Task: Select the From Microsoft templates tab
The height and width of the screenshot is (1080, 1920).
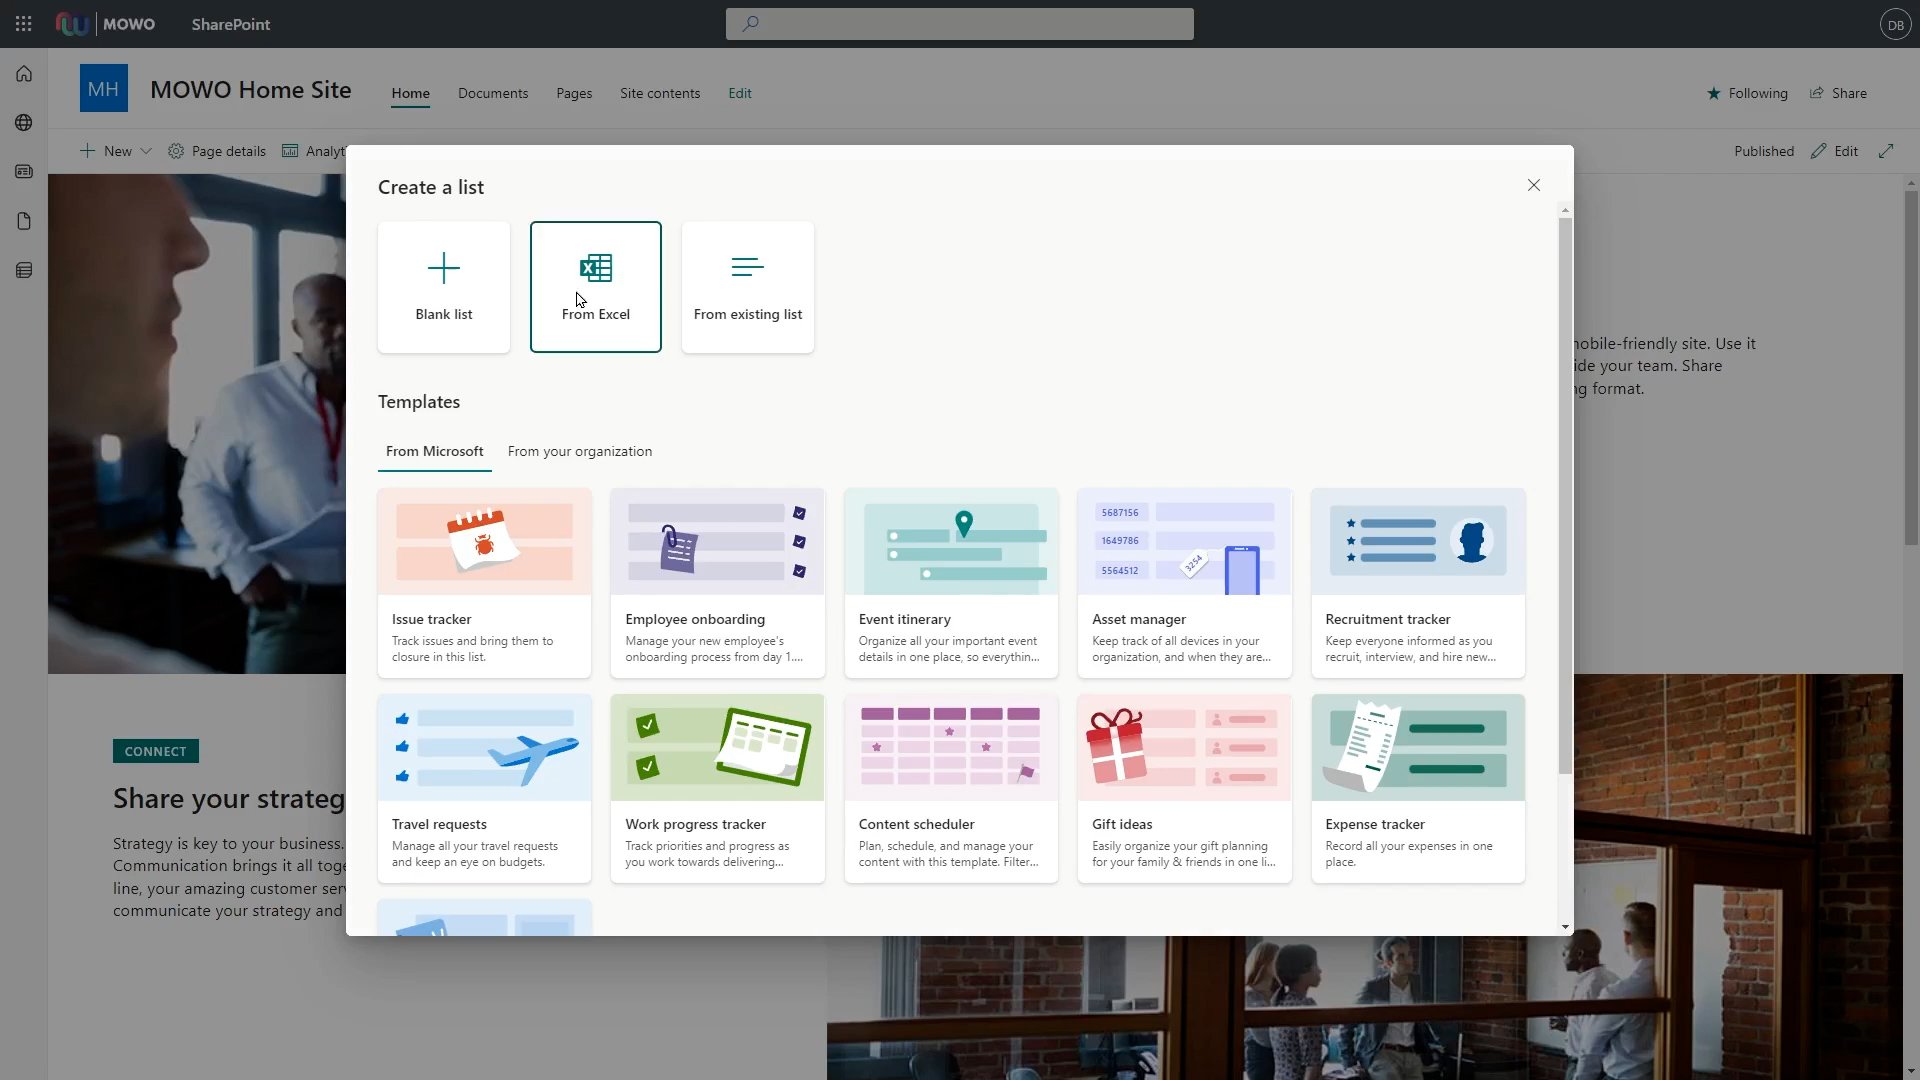Action: click(x=434, y=451)
